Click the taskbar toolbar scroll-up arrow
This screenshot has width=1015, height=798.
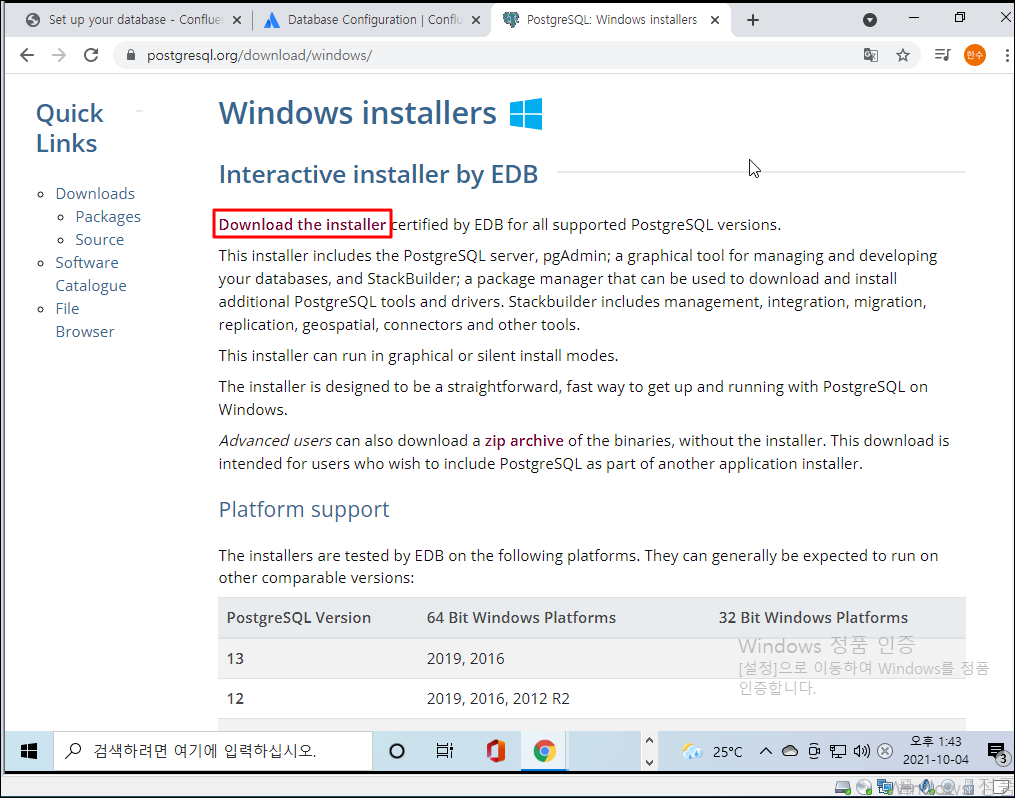tap(649, 740)
